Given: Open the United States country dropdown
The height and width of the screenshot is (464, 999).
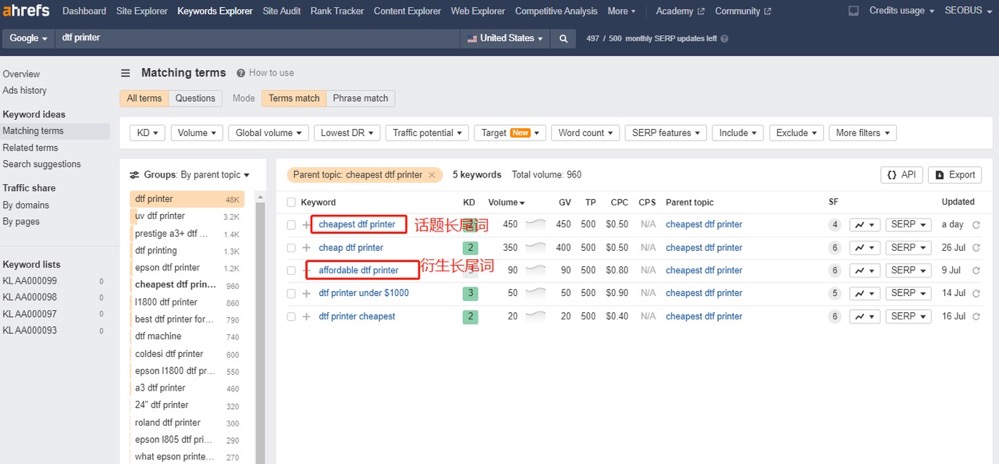Looking at the screenshot, I should pyautogui.click(x=506, y=38).
